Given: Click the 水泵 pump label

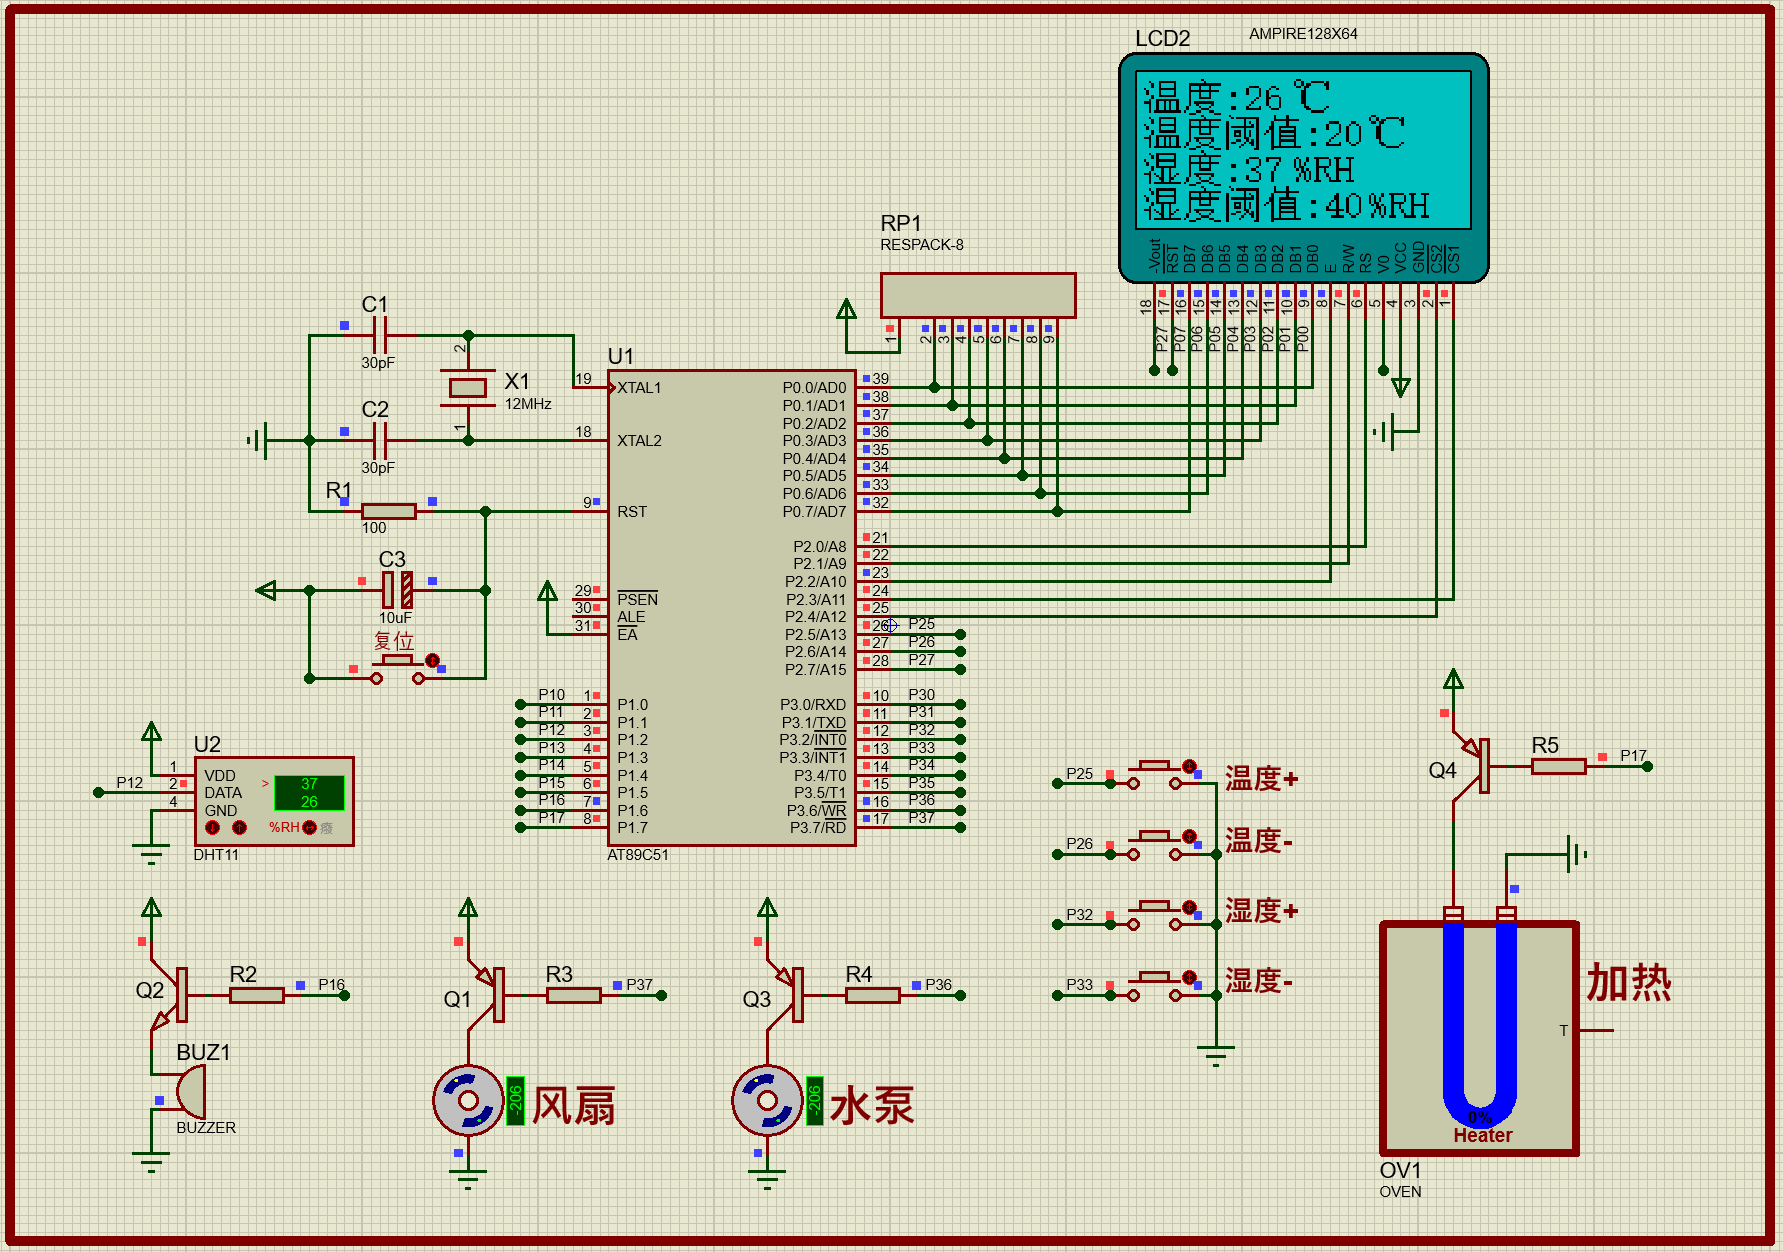Looking at the screenshot, I should 872,1106.
